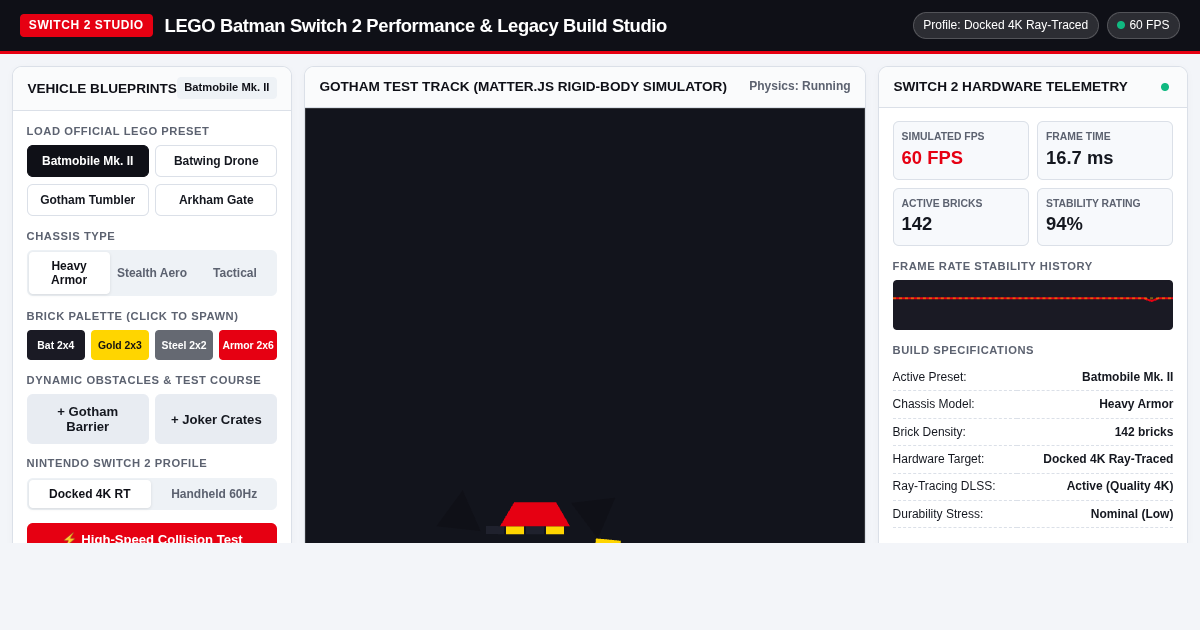Click the Batmobile Mk. II blueprint badge
Viewport: 1200px width, 630px height.
(227, 88)
